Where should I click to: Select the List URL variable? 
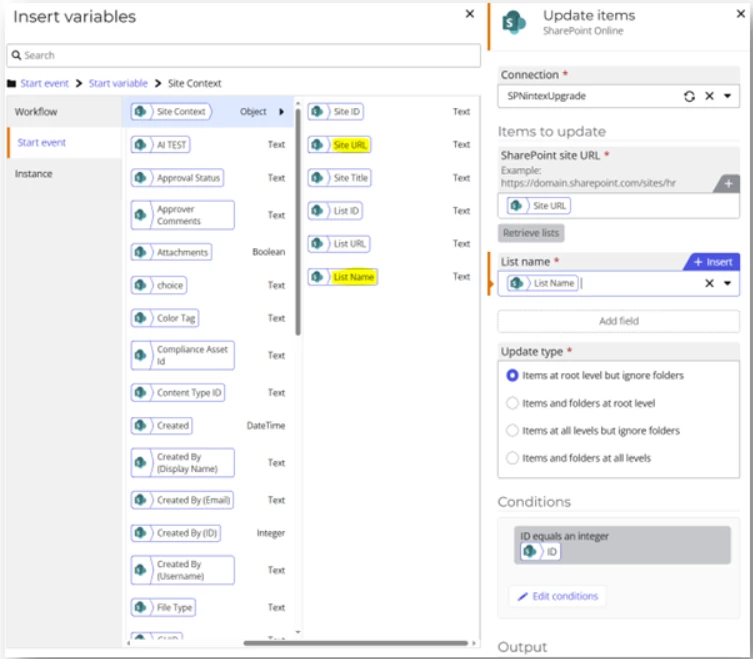pos(339,244)
